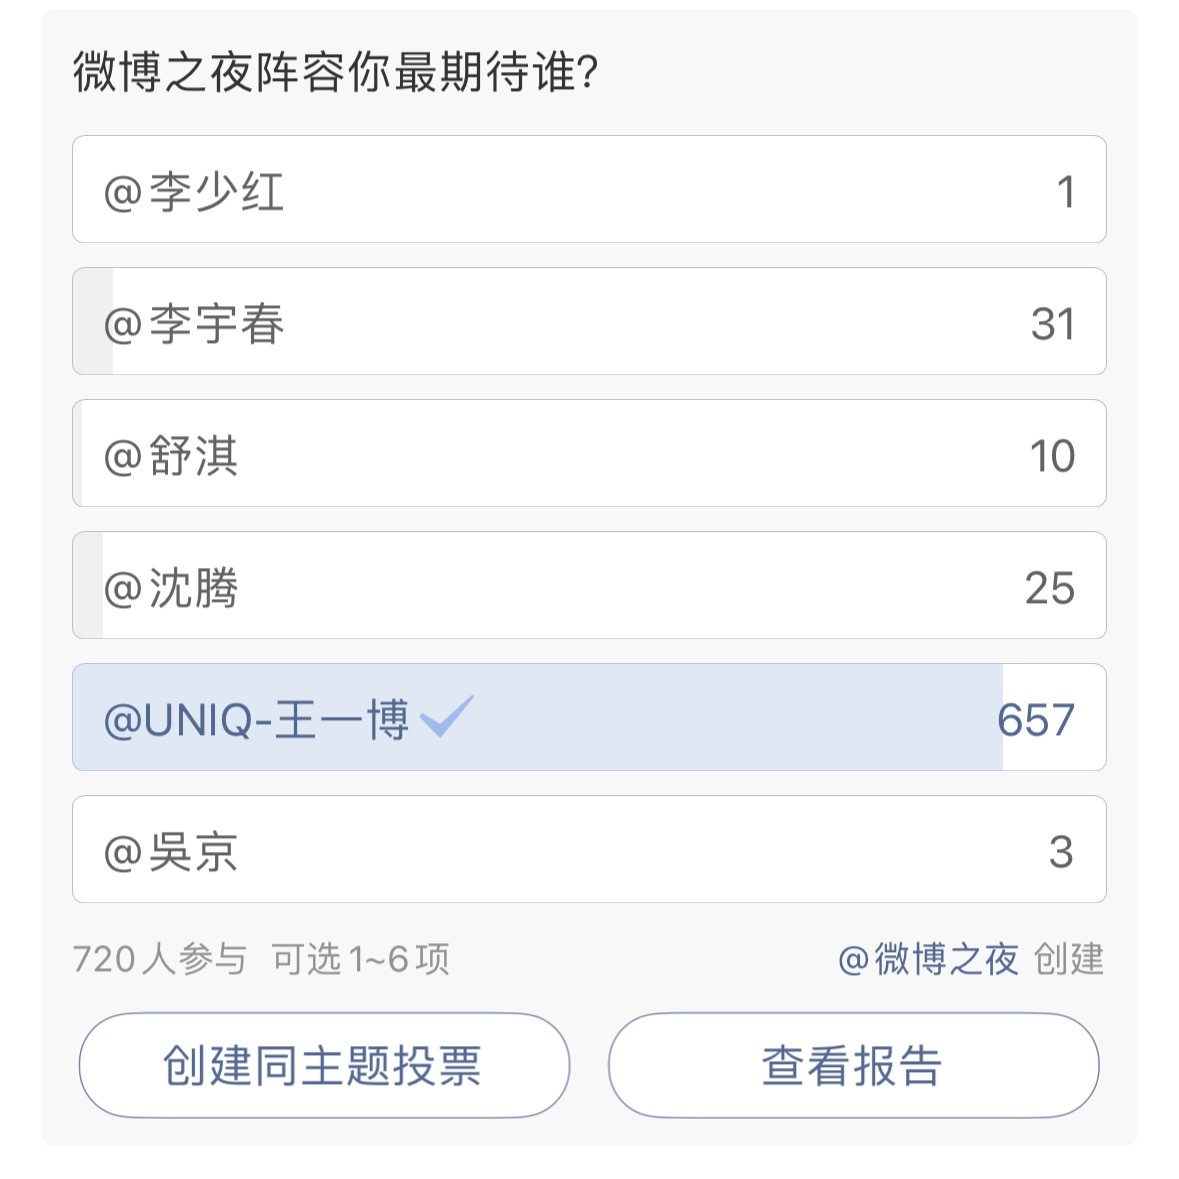Click the 可选1~6项 selection hint
Viewport: 1179px width, 1179px height.
pos(360,959)
